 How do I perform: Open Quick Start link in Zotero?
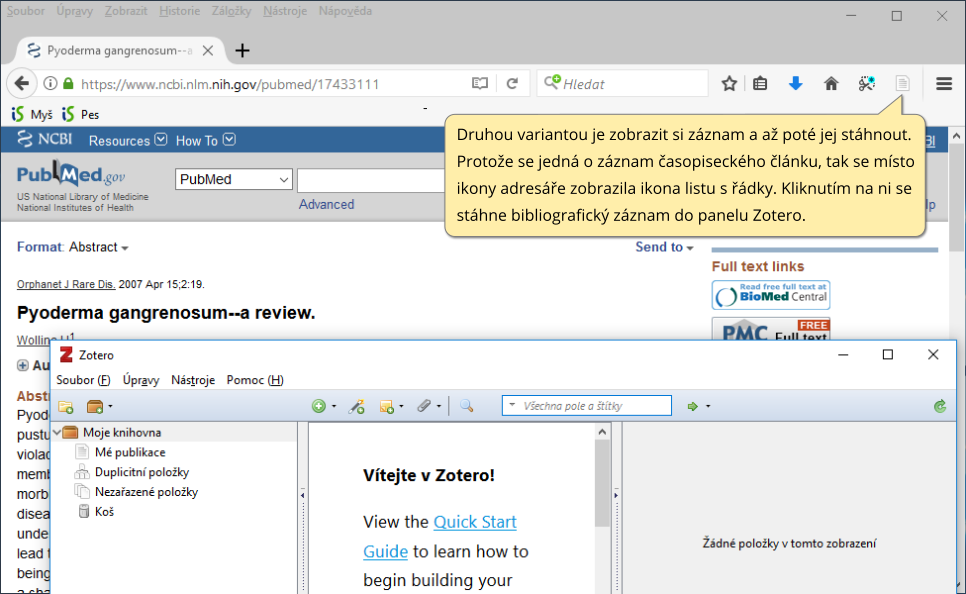(x=475, y=522)
